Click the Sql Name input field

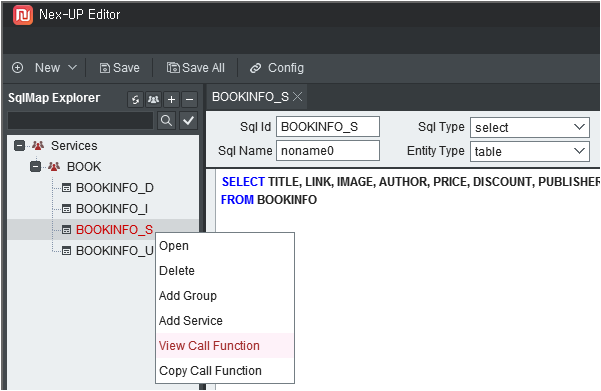(x=328, y=151)
